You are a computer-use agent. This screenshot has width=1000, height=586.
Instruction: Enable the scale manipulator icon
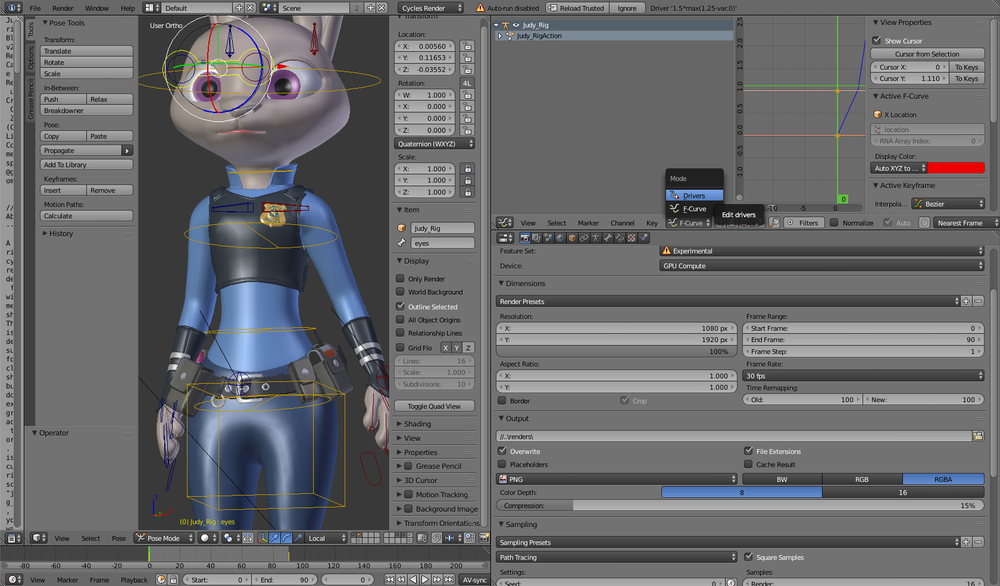[298, 538]
